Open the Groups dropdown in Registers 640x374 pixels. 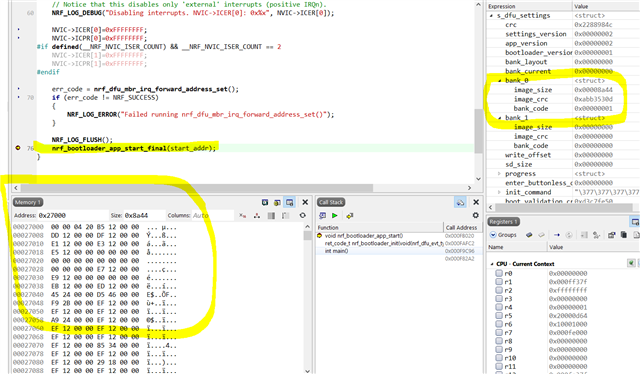click(503, 235)
